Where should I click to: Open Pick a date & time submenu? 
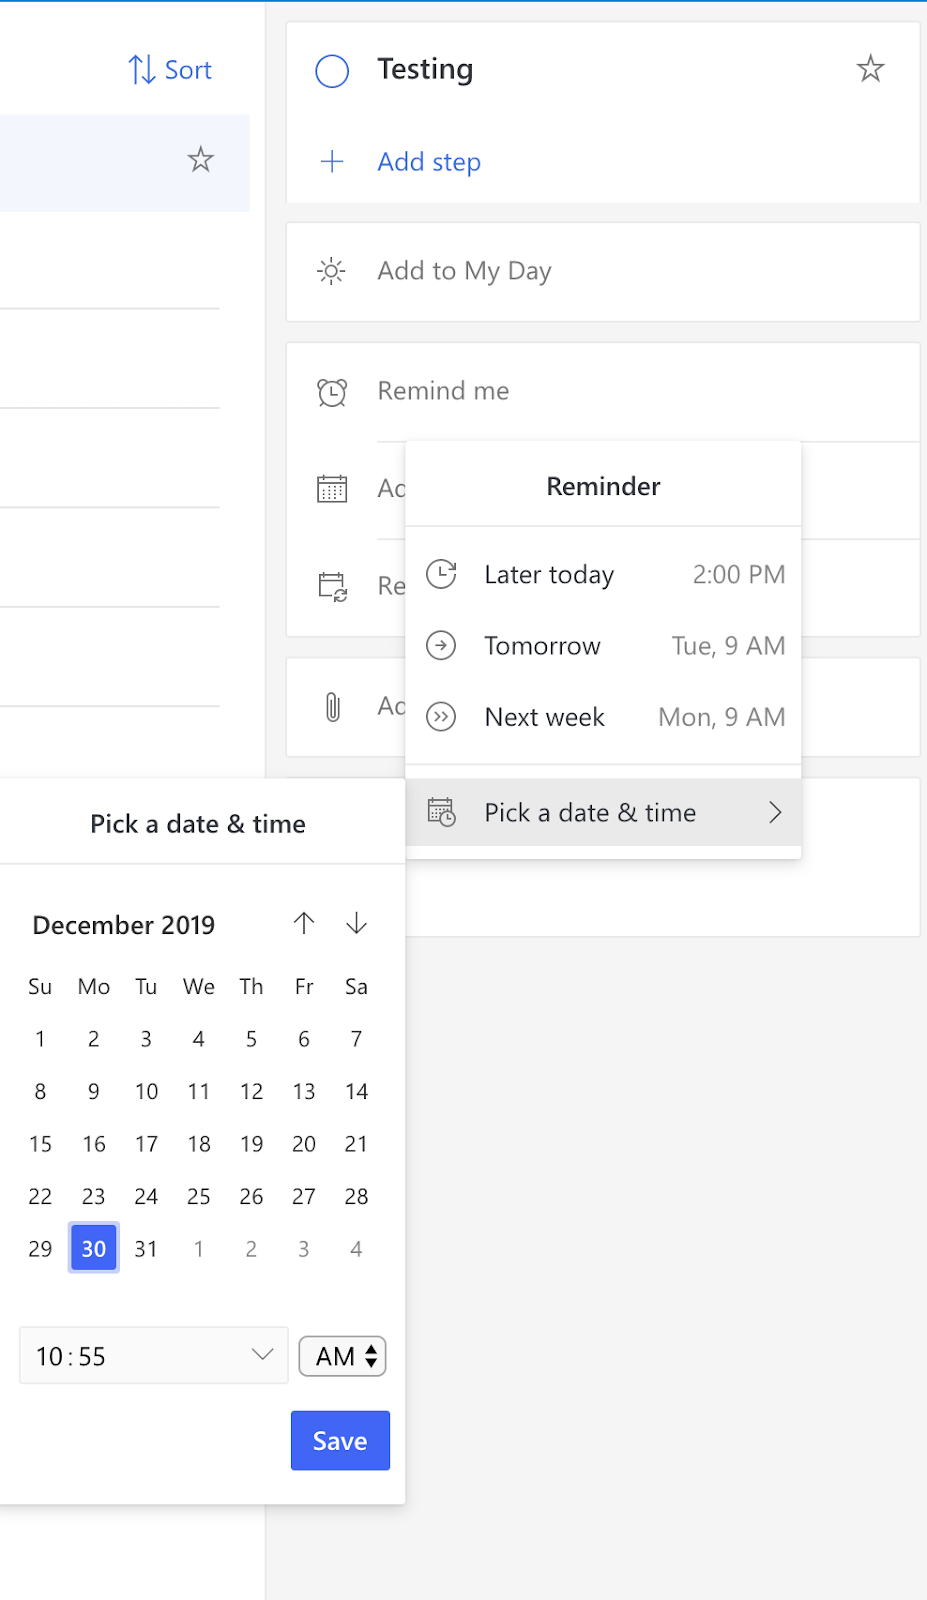(603, 813)
